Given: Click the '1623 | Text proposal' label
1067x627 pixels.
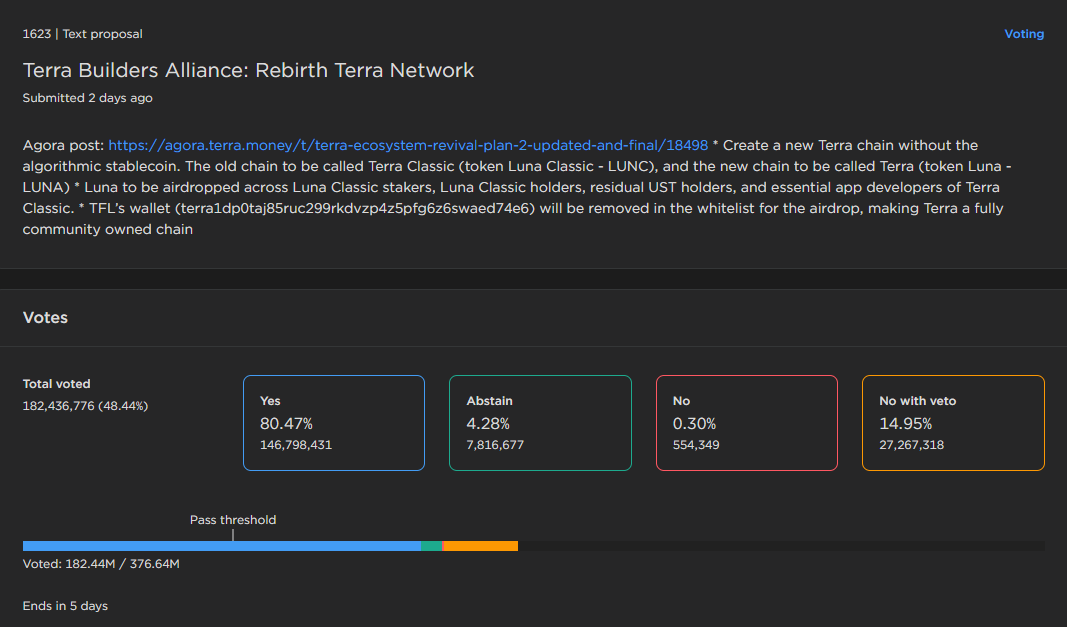Looking at the screenshot, I should click(x=82, y=34).
